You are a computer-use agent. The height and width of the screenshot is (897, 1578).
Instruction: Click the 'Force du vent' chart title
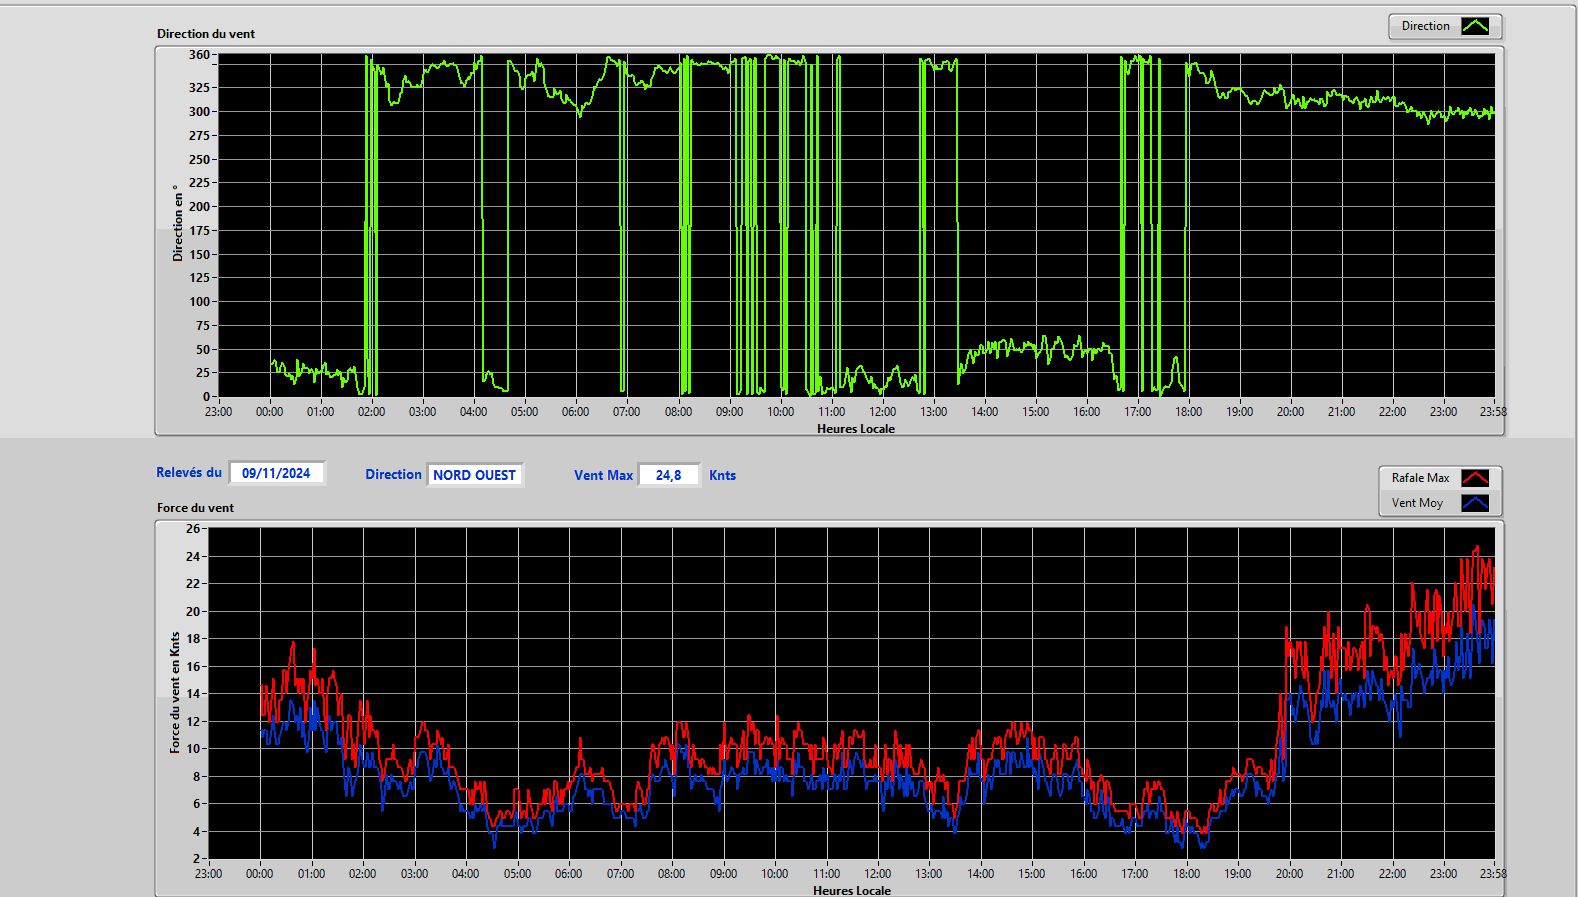point(195,507)
